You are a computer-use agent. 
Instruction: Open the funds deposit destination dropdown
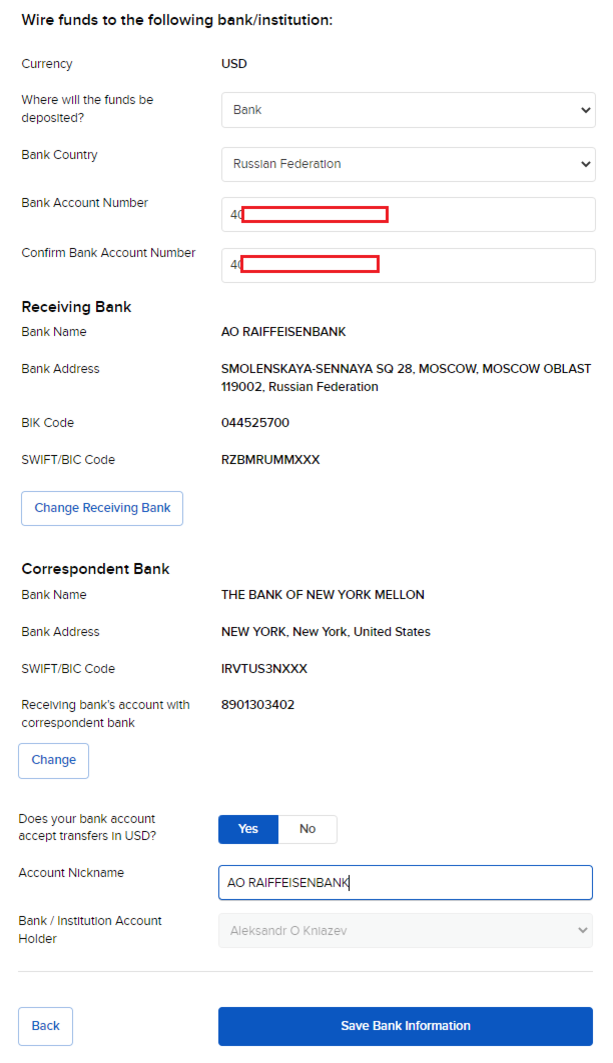point(405,110)
